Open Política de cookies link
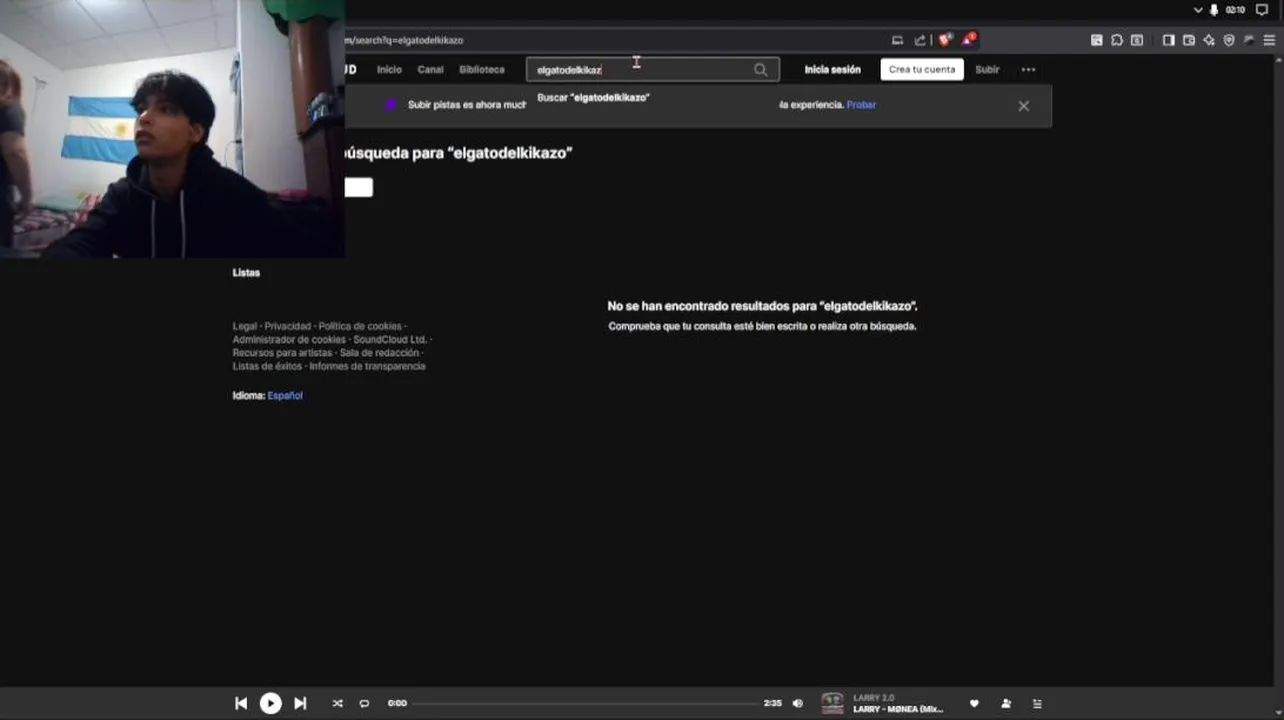 (360, 326)
